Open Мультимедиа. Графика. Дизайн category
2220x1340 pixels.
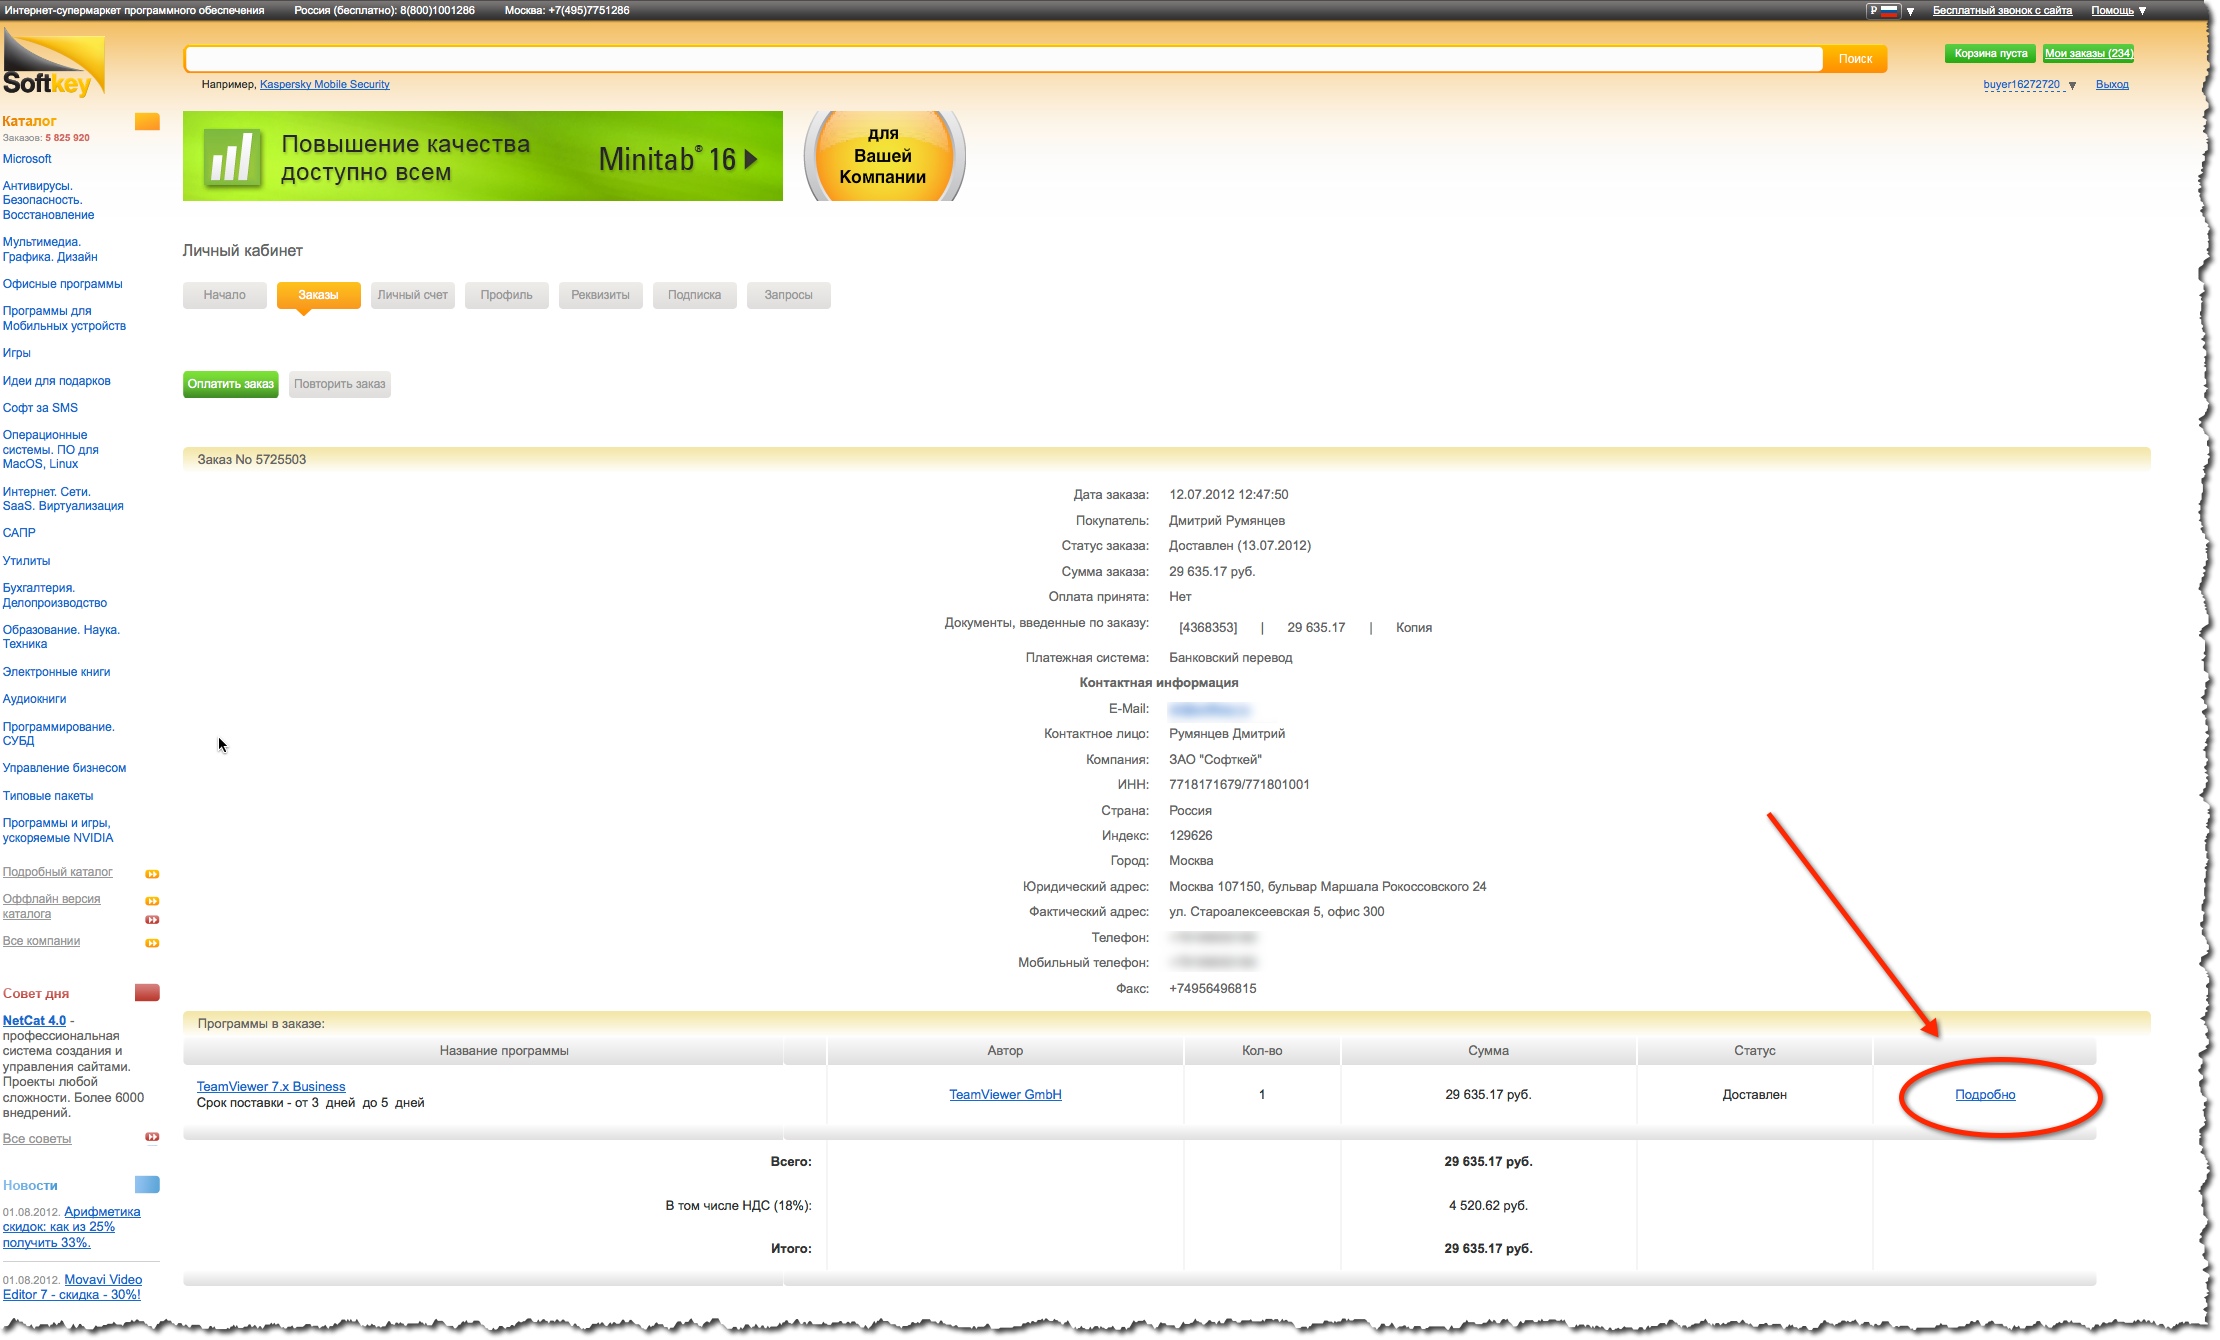[50, 250]
